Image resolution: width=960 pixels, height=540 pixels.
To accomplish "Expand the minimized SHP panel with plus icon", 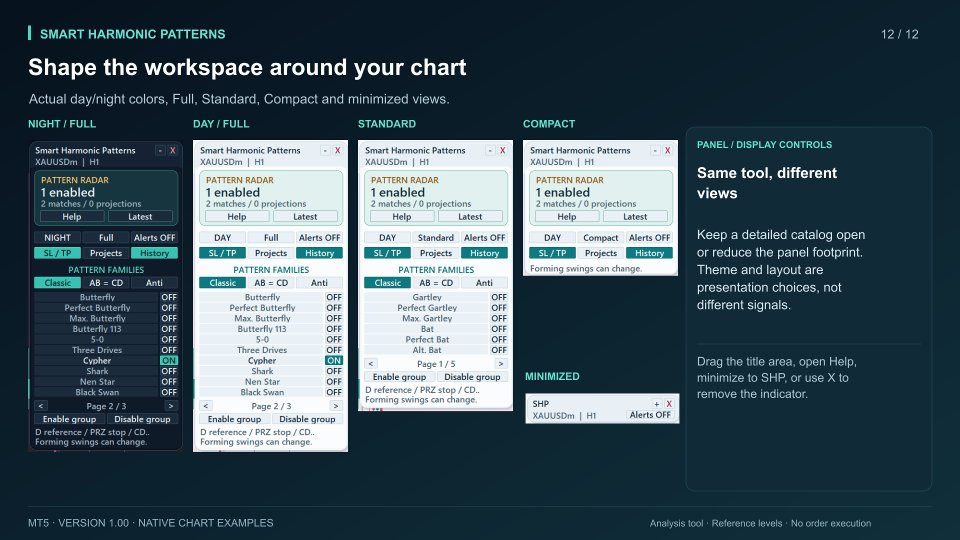I will [656, 404].
